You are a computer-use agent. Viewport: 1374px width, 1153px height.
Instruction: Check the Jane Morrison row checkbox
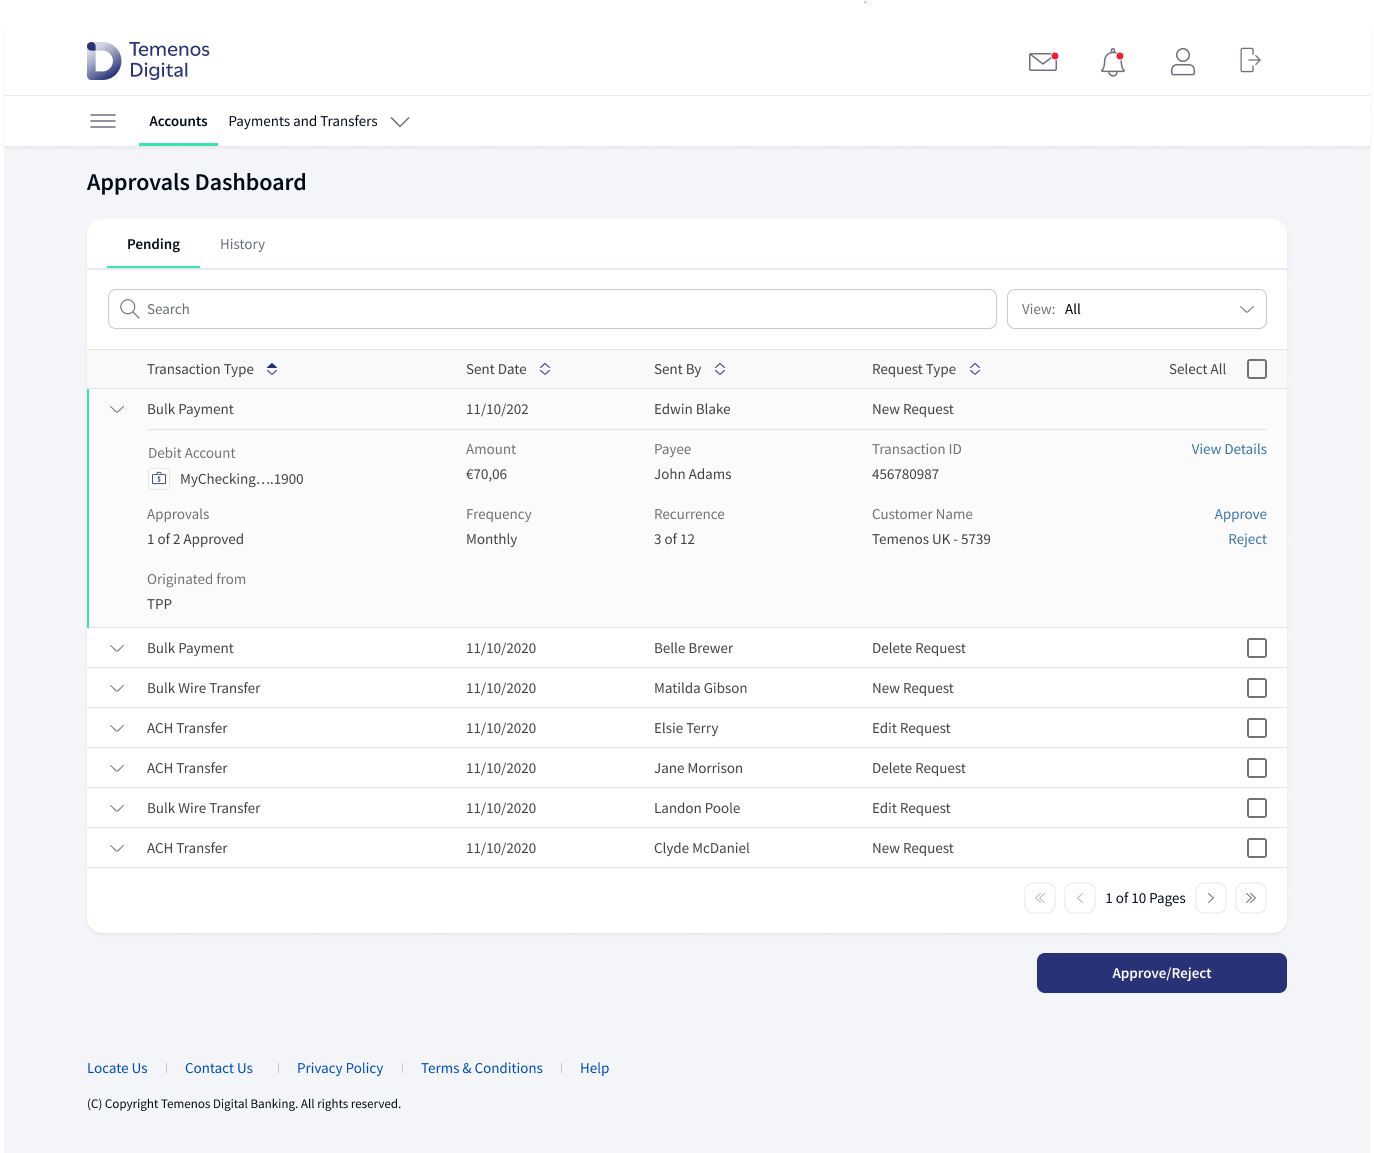pos(1257,768)
